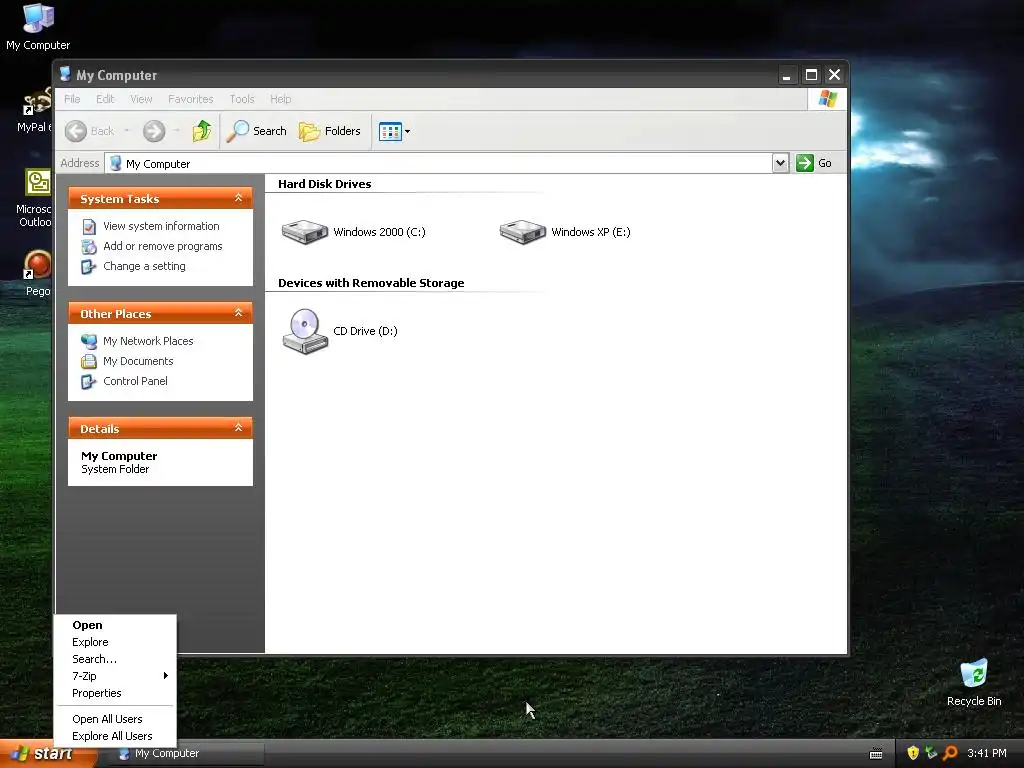Select the CD Drive (D:) icon
1024x768 pixels.
305,331
